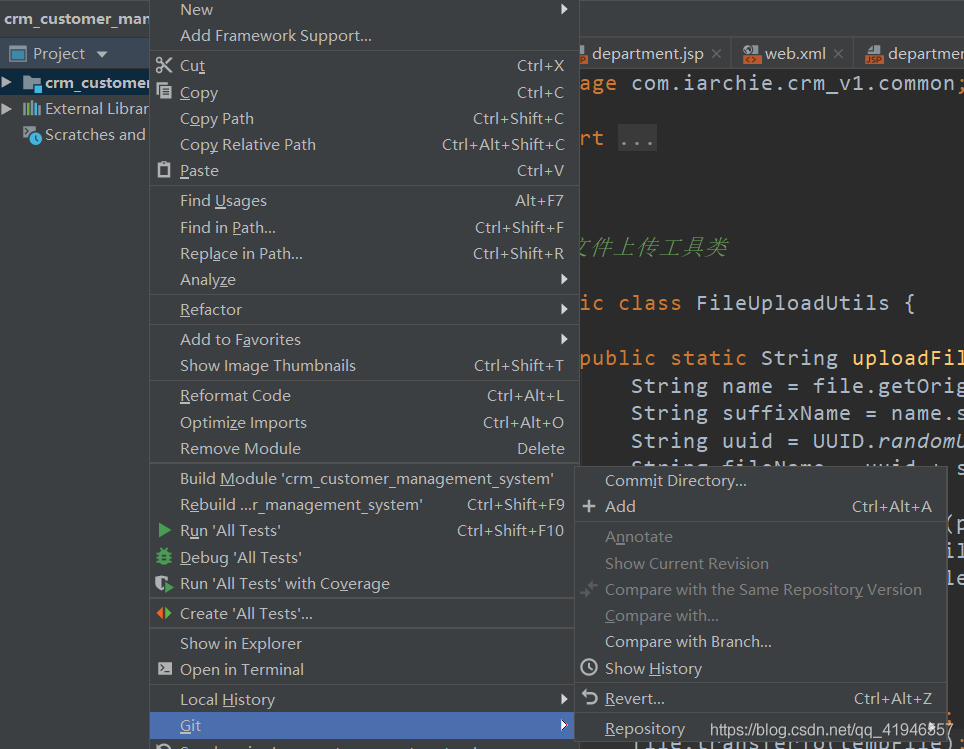Choose Compare with Branch in Git submenu

click(x=761, y=641)
